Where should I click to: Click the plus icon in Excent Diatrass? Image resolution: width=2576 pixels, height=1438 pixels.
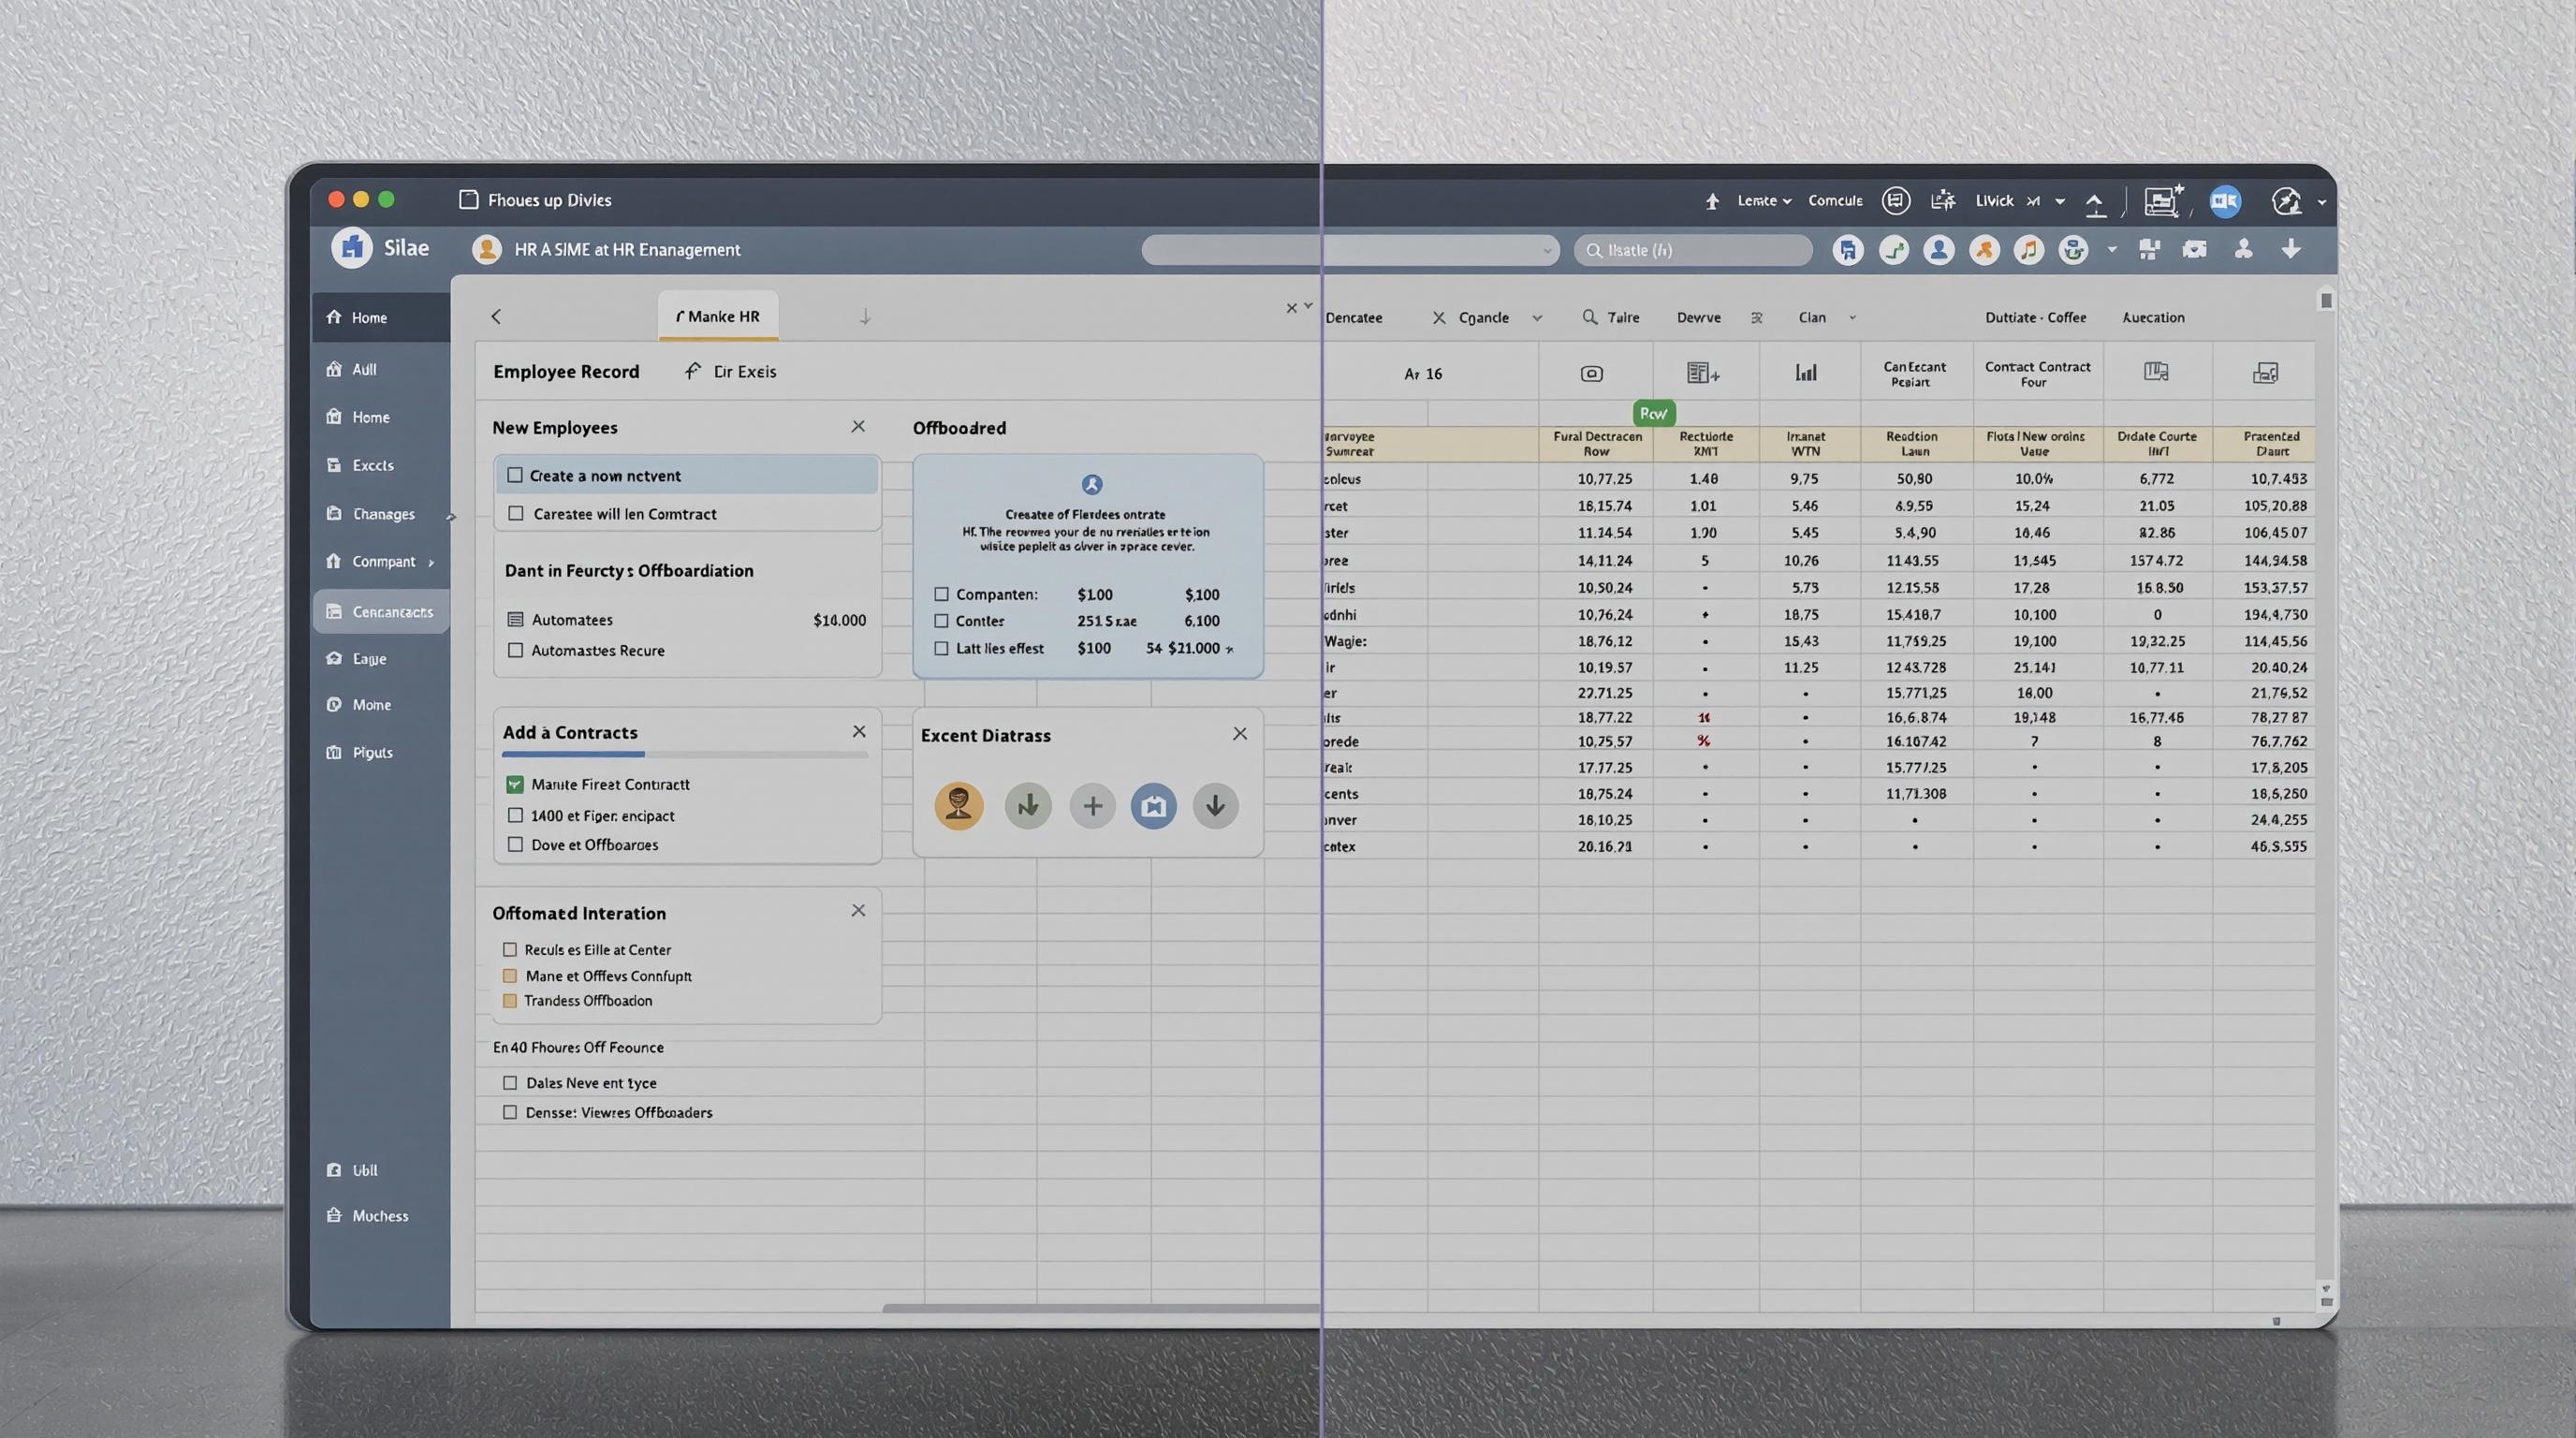coord(1092,806)
